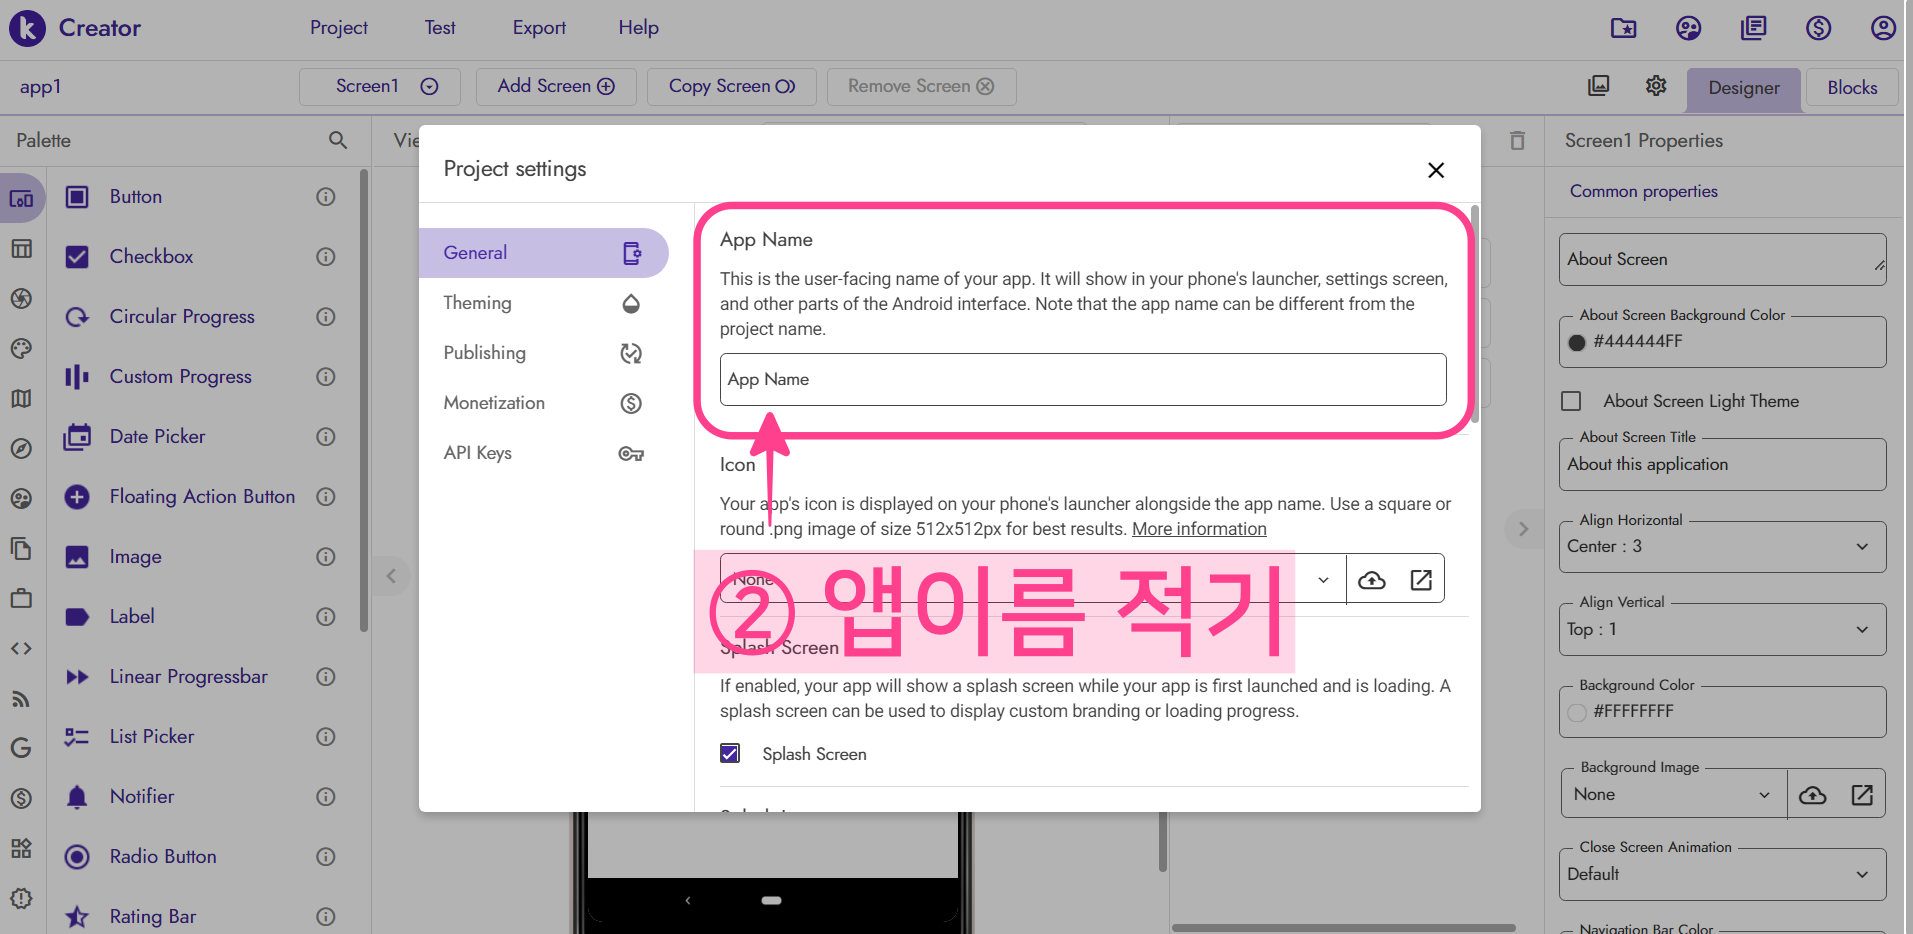Open the Test menu
Screen dimensions: 1913x934
point(440,28)
